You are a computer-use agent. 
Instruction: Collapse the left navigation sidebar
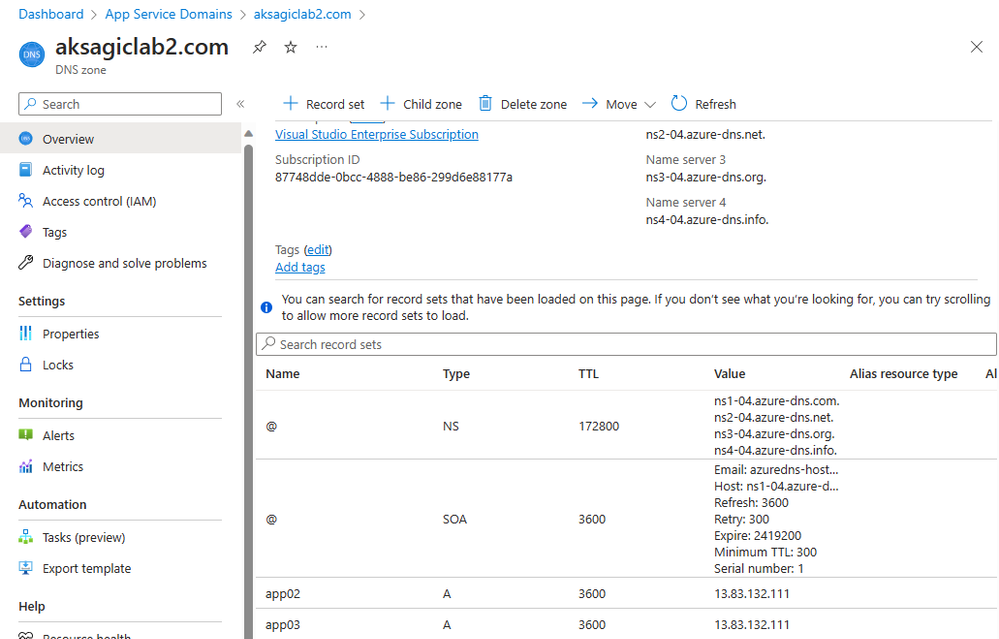coord(240,104)
